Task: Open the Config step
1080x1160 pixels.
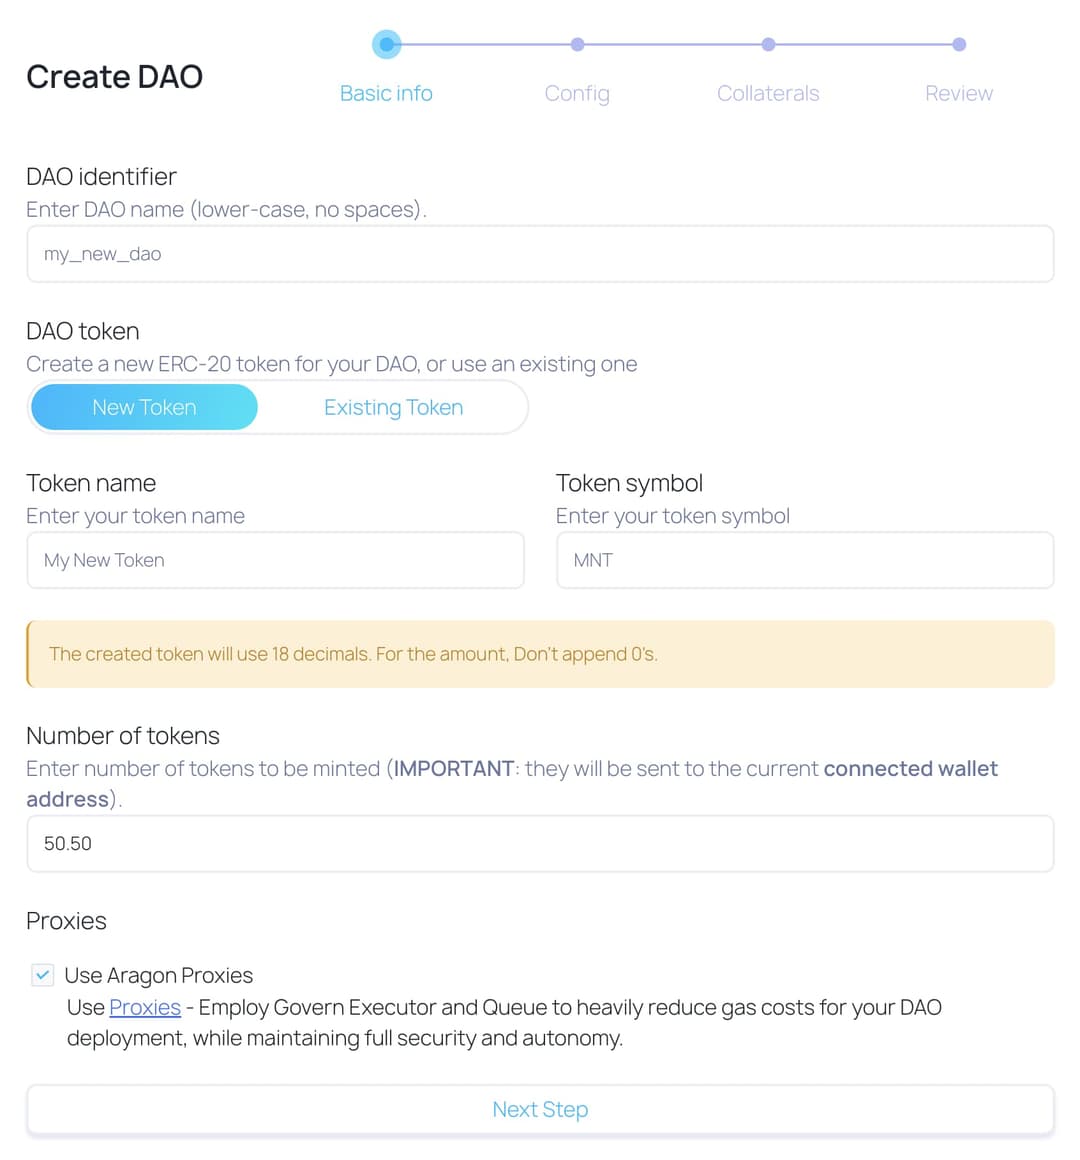Action: 577,93
